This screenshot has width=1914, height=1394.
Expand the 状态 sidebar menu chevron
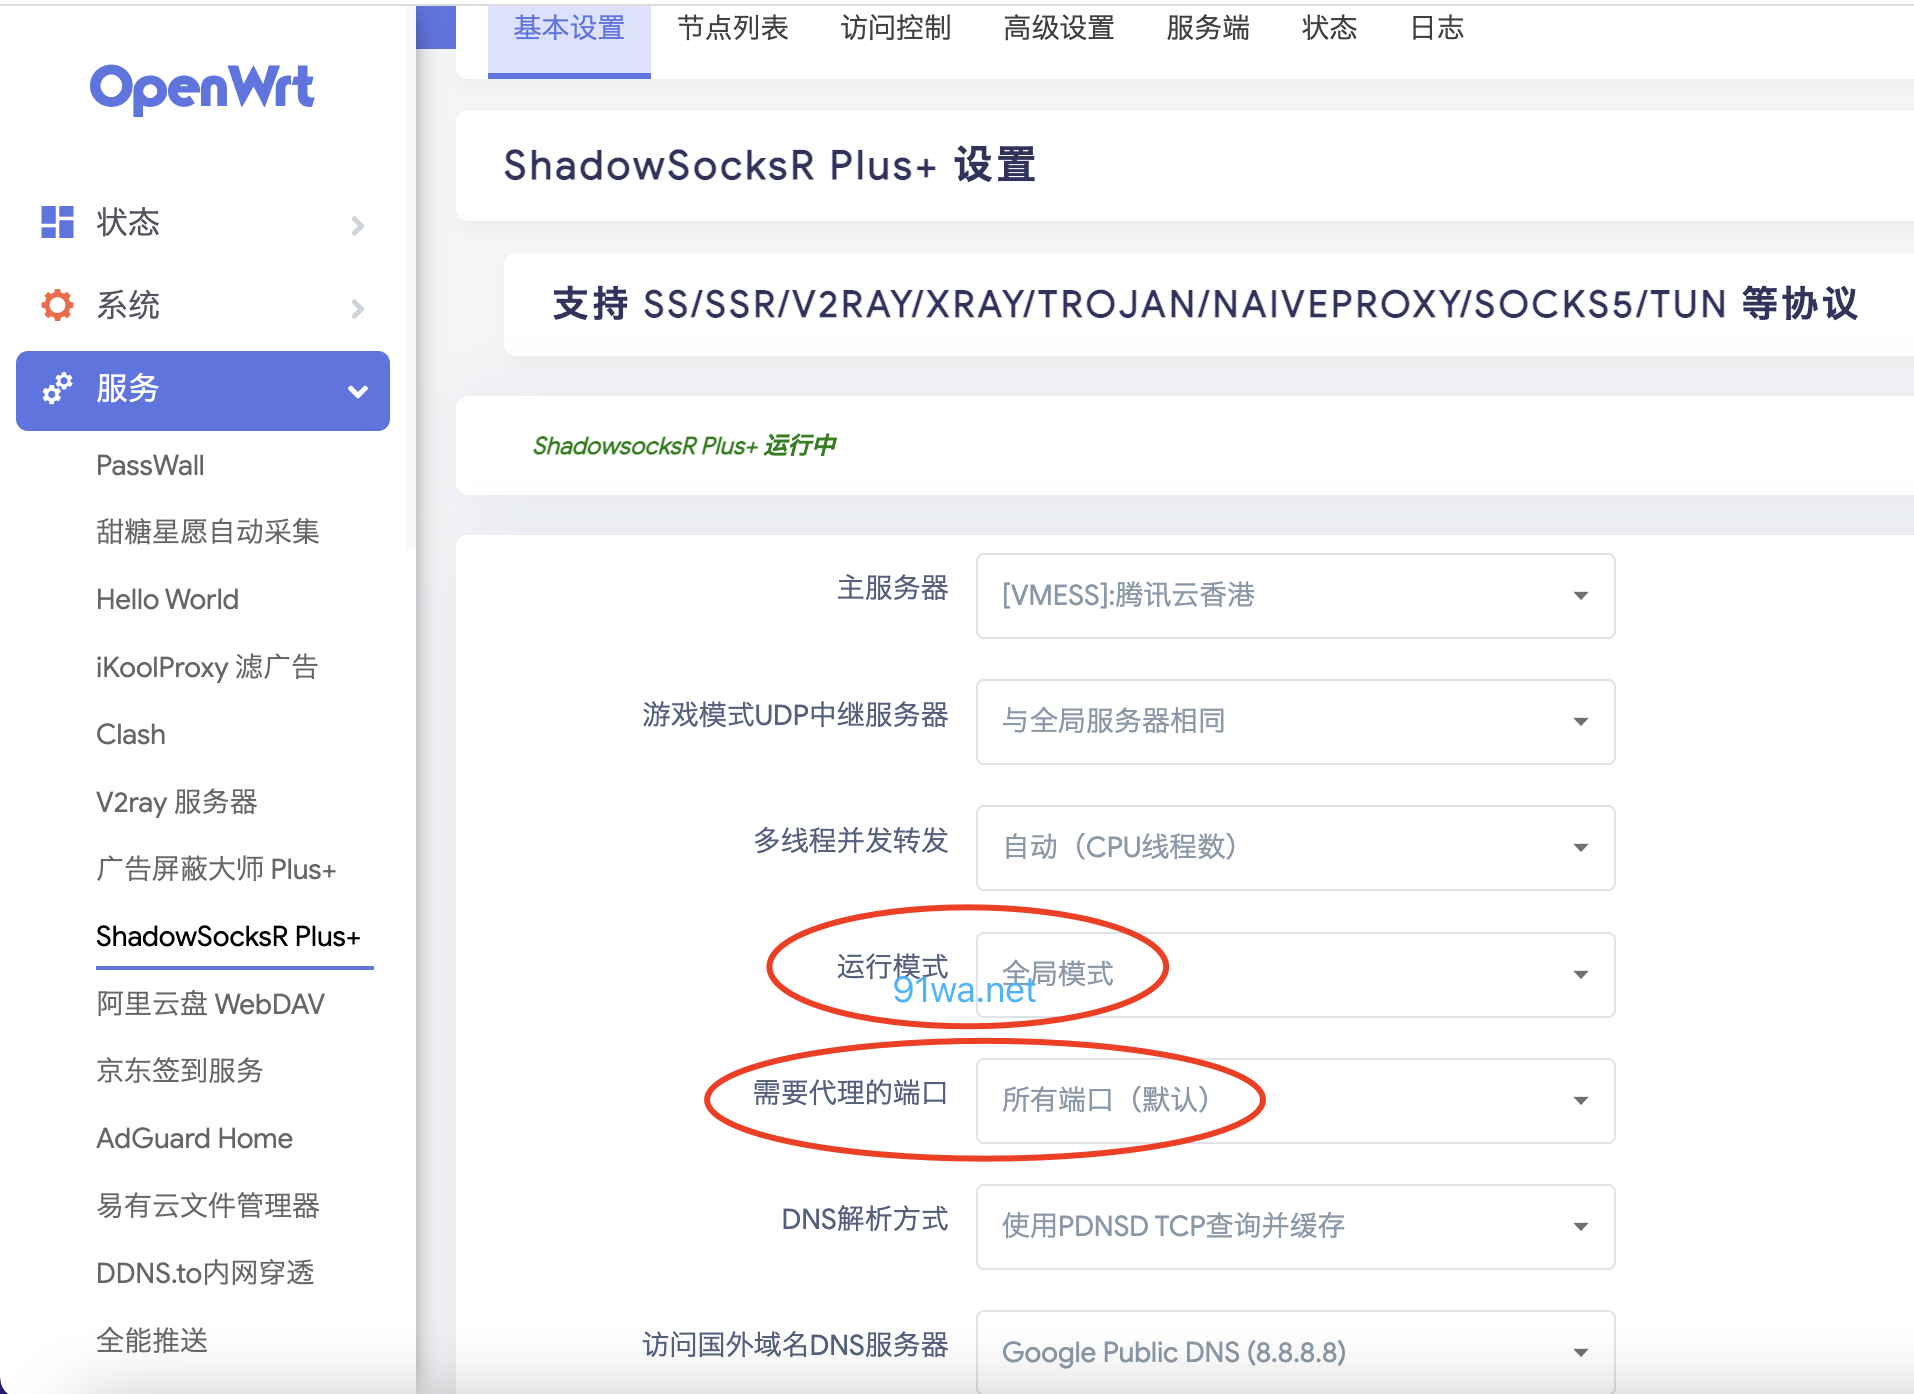click(x=358, y=225)
